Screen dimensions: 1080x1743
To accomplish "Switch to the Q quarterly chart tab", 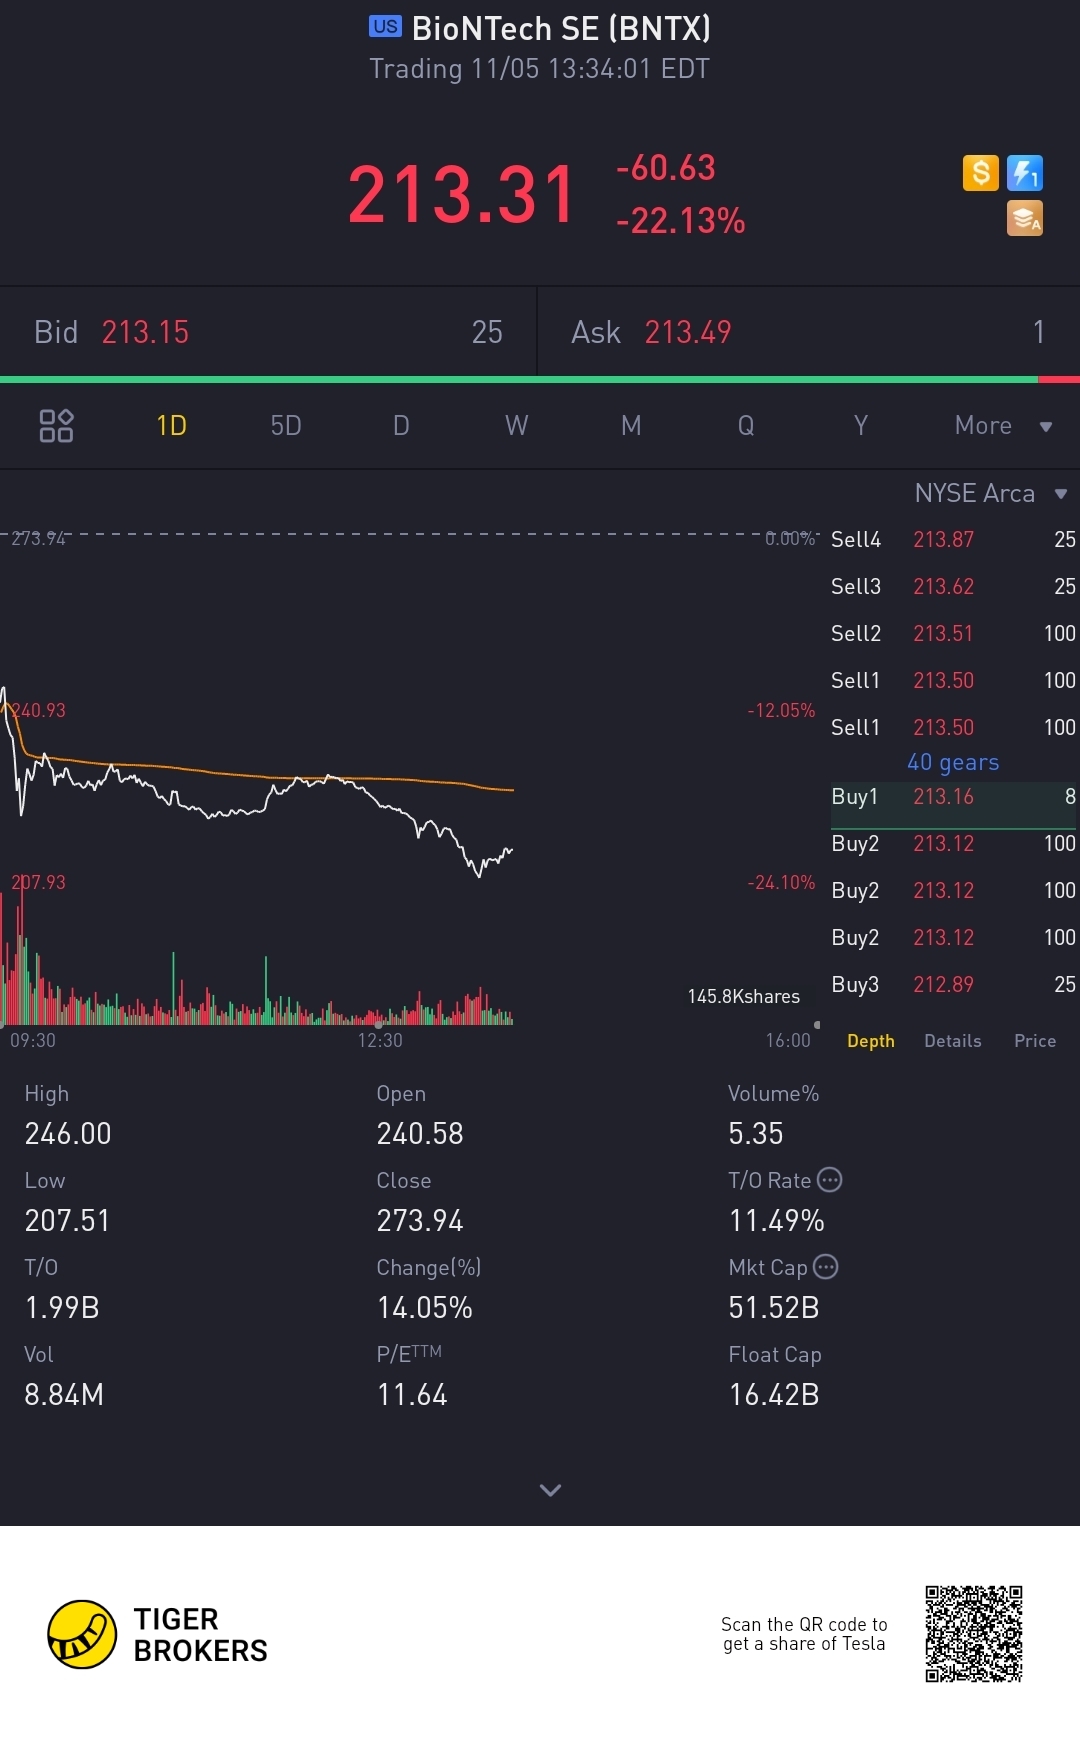I will coord(746,426).
